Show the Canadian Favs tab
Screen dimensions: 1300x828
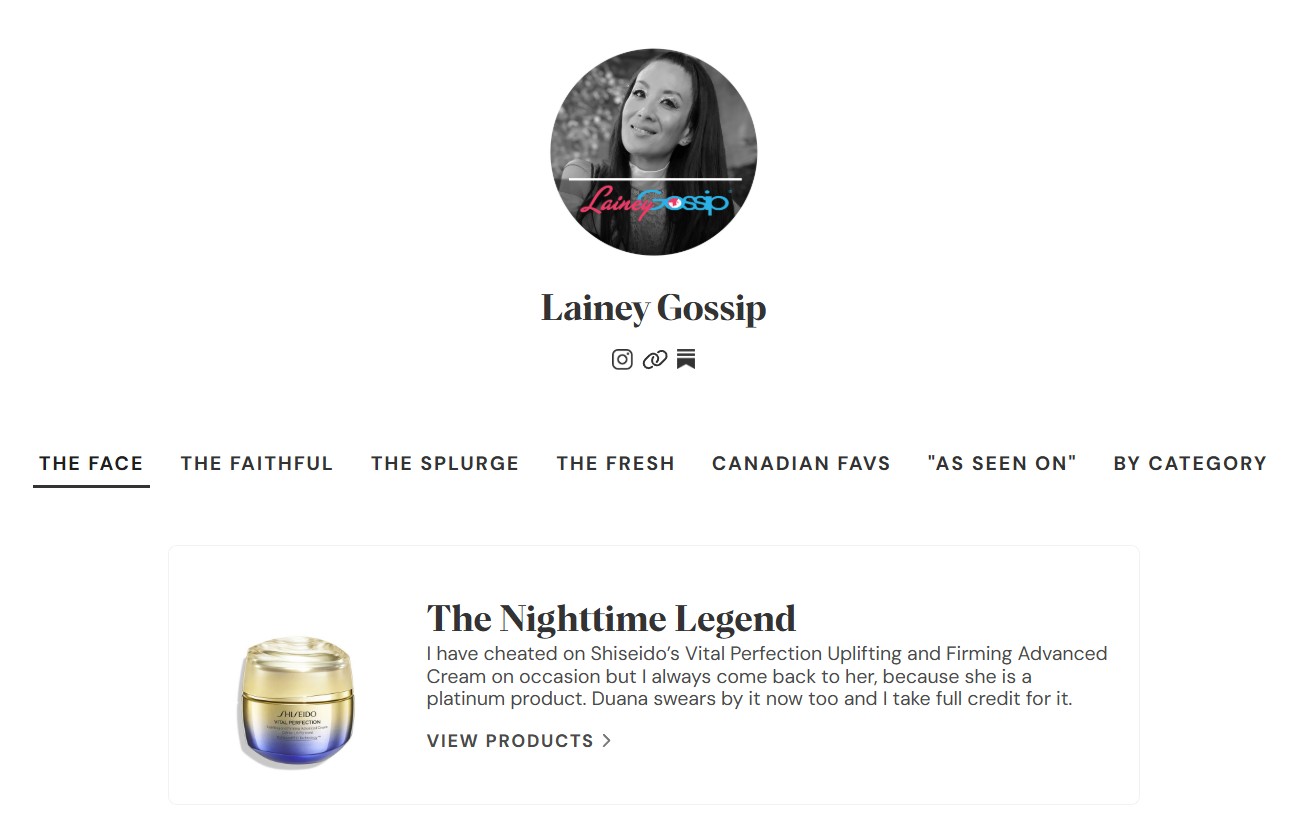[x=801, y=463]
